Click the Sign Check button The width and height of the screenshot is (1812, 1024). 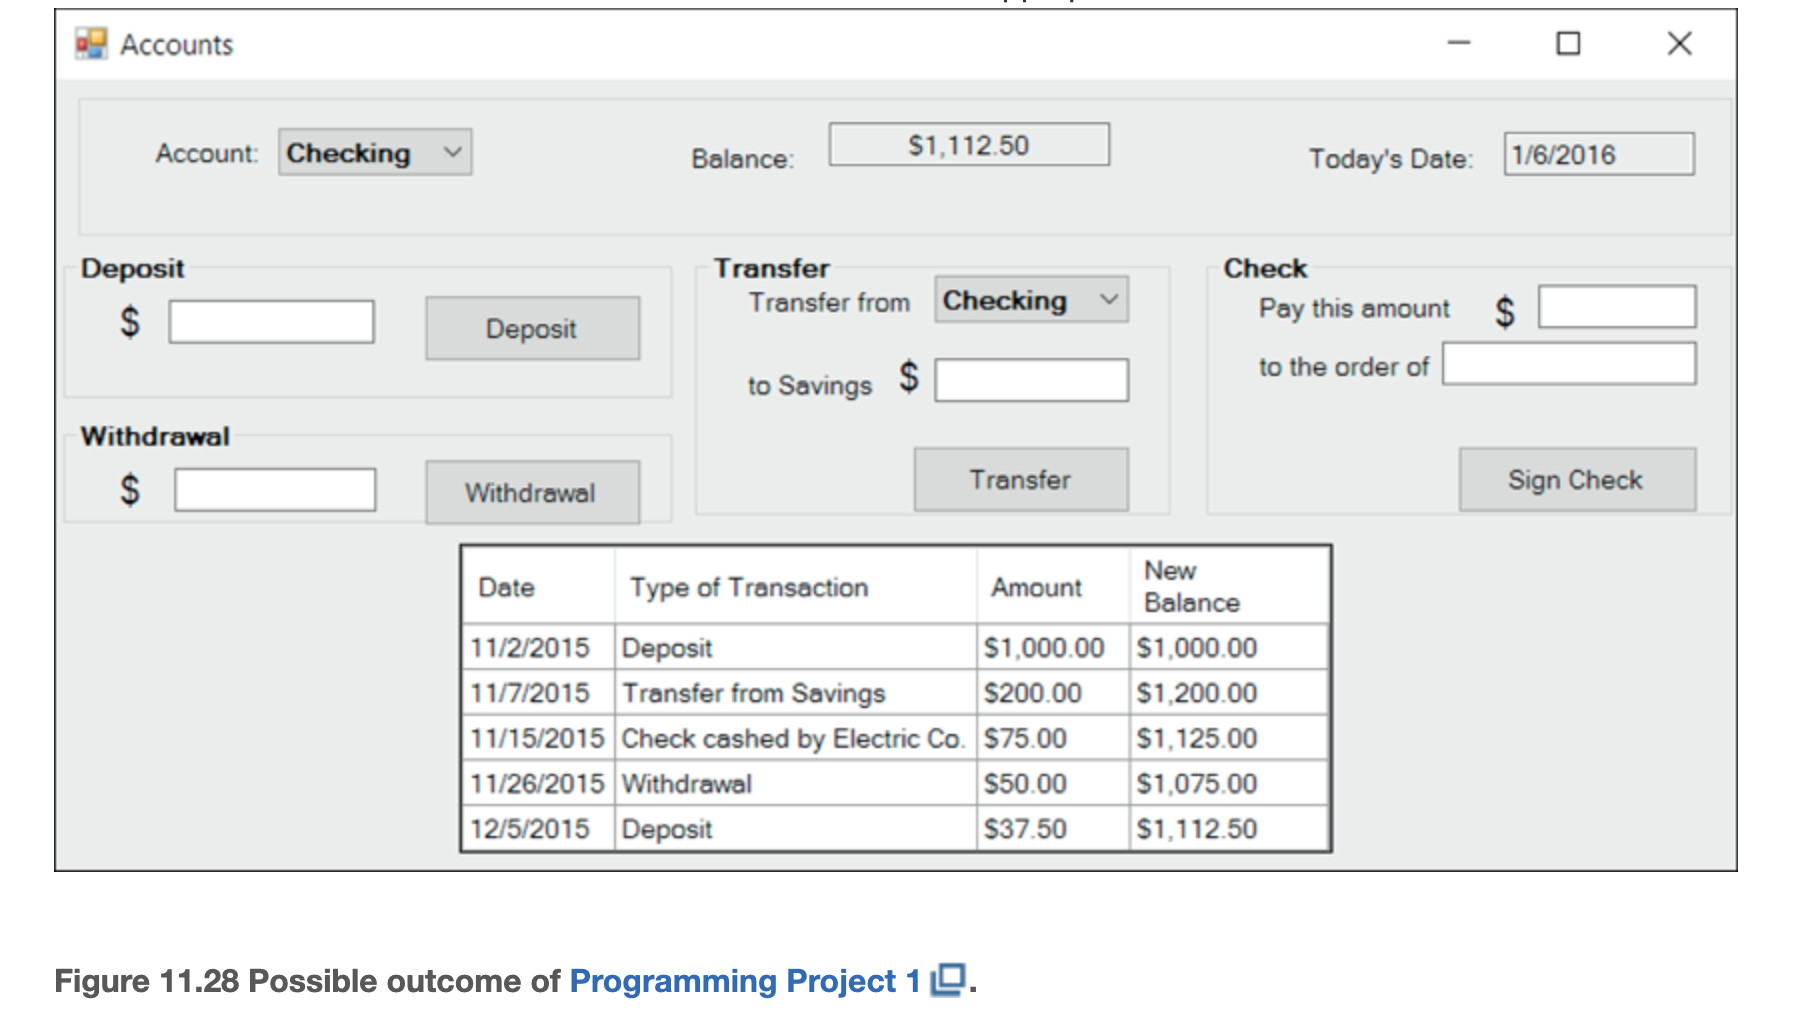click(x=1576, y=479)
